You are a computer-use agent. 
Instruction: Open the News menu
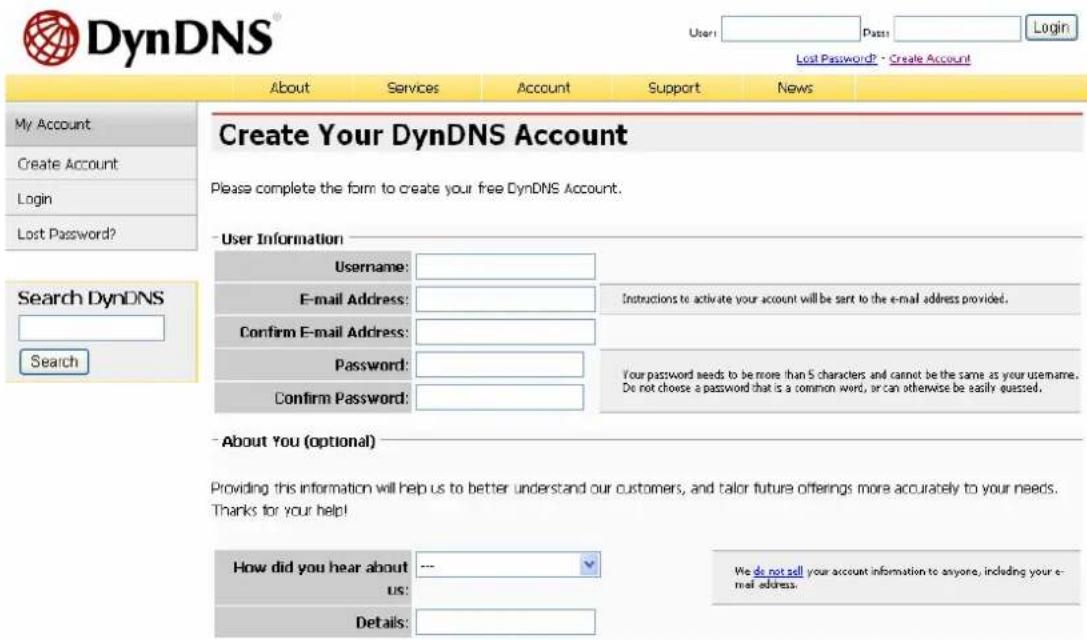coord(794,88)
